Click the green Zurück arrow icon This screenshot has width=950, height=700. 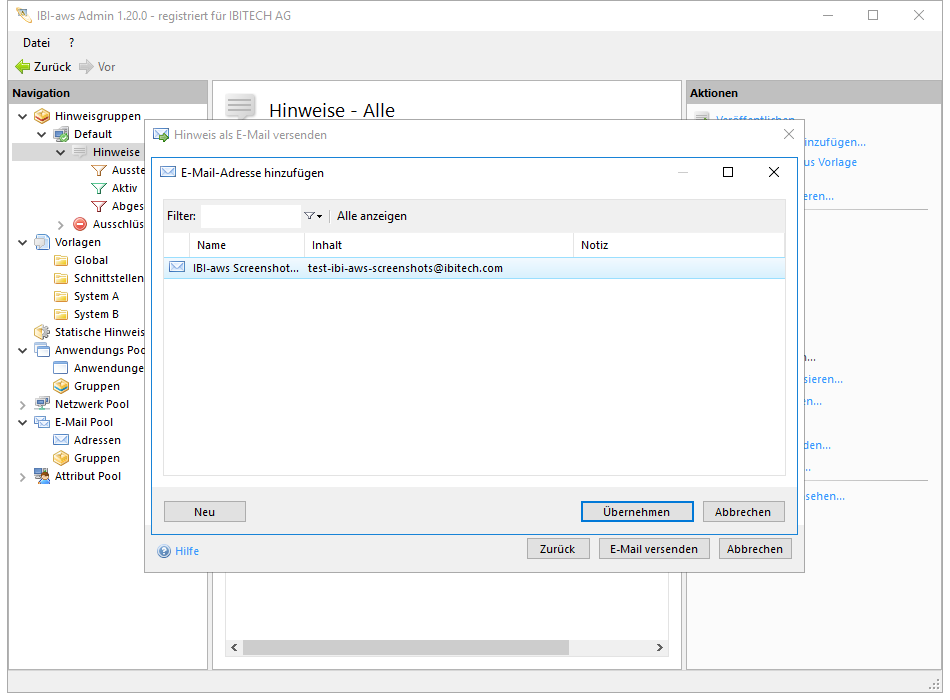(x=23, y=67)
